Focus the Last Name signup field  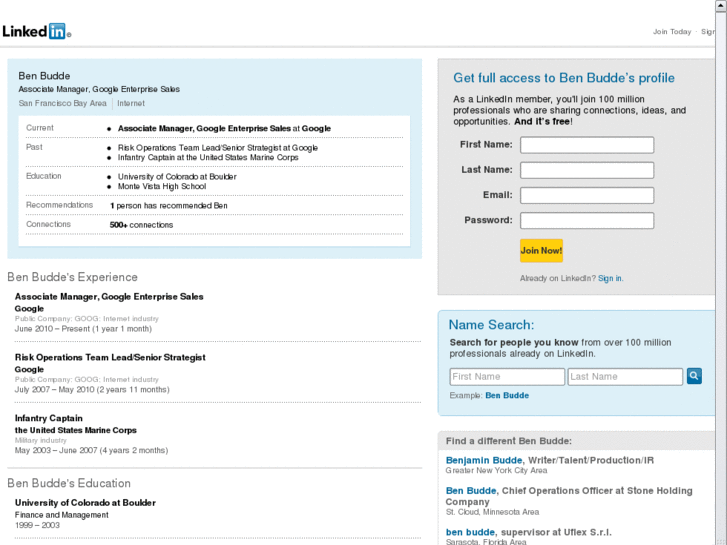(587, 170)
